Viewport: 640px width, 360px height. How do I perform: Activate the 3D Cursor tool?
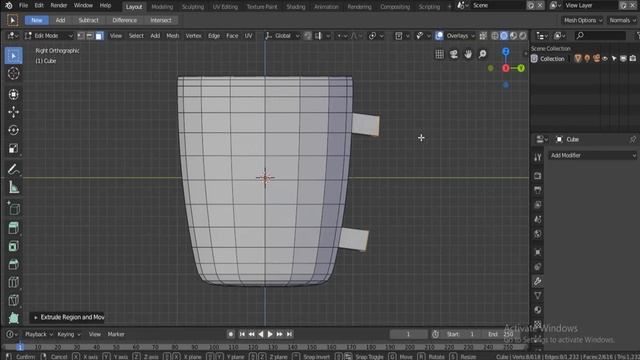click(x=13, y=73)
